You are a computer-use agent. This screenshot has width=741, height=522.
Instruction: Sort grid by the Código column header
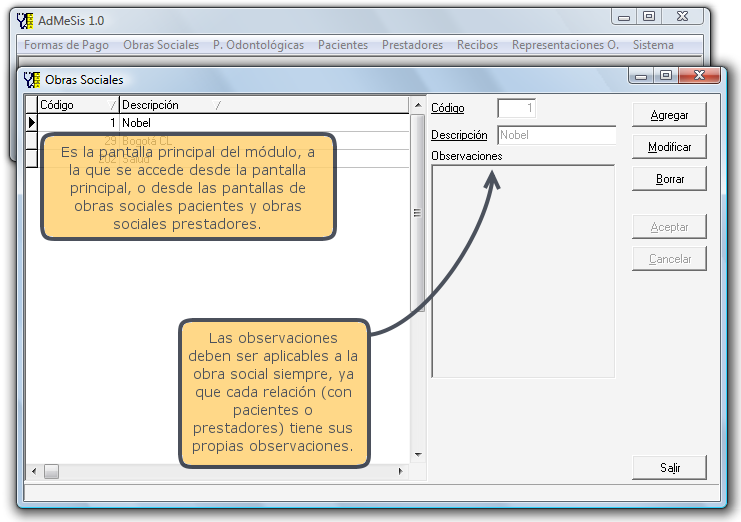point(77,105)
